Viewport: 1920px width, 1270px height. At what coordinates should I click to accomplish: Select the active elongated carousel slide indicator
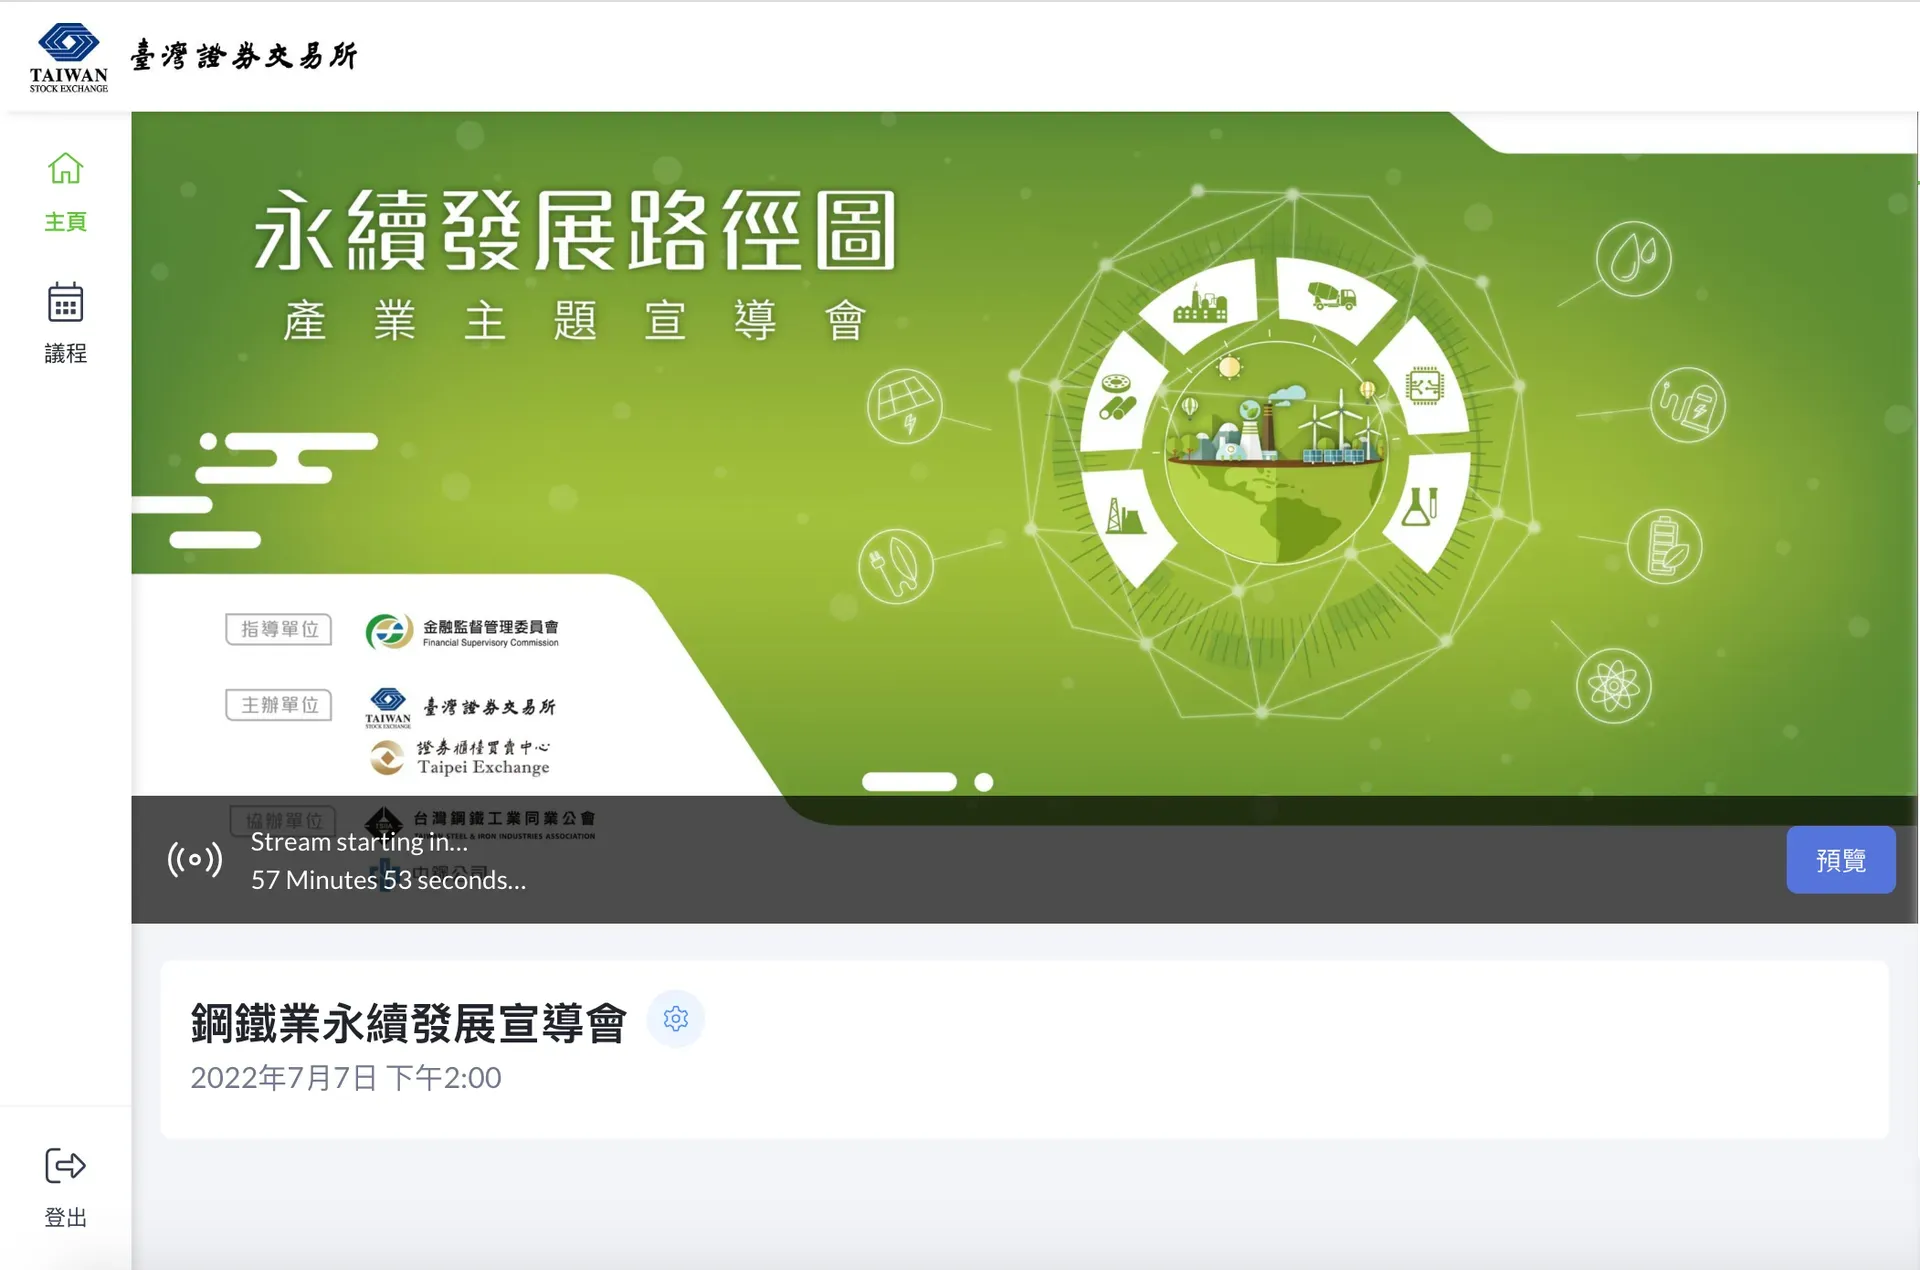pos(909,782)
